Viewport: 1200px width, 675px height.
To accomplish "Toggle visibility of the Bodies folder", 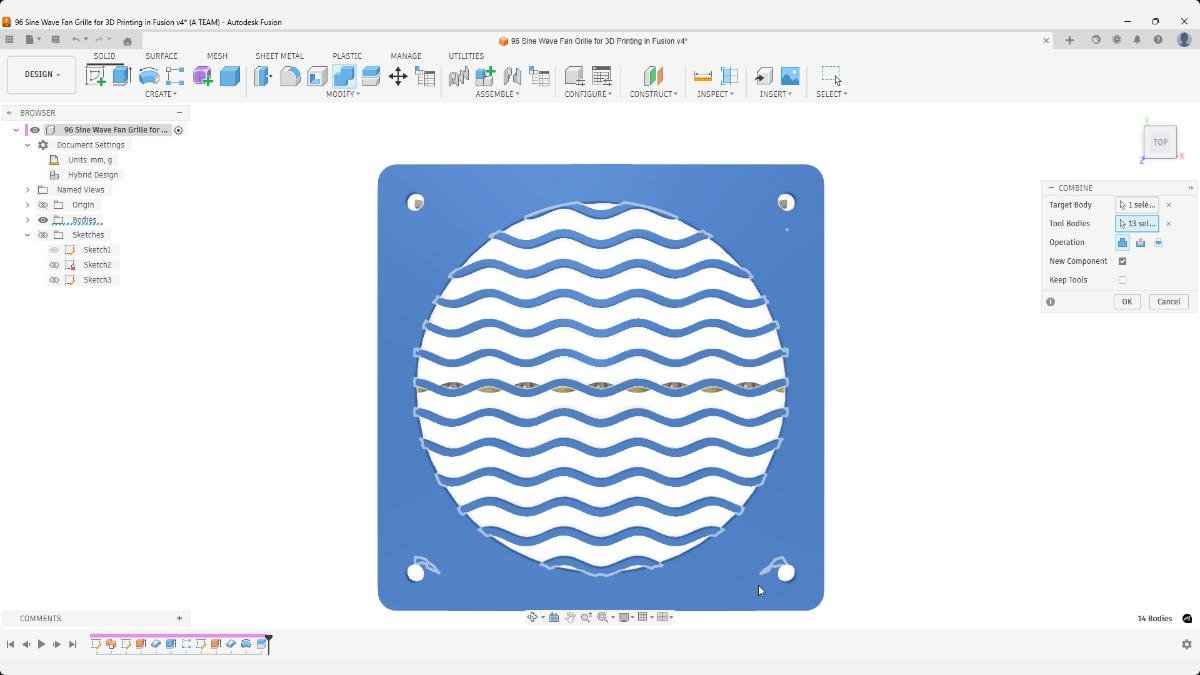I will pos(43,220).
